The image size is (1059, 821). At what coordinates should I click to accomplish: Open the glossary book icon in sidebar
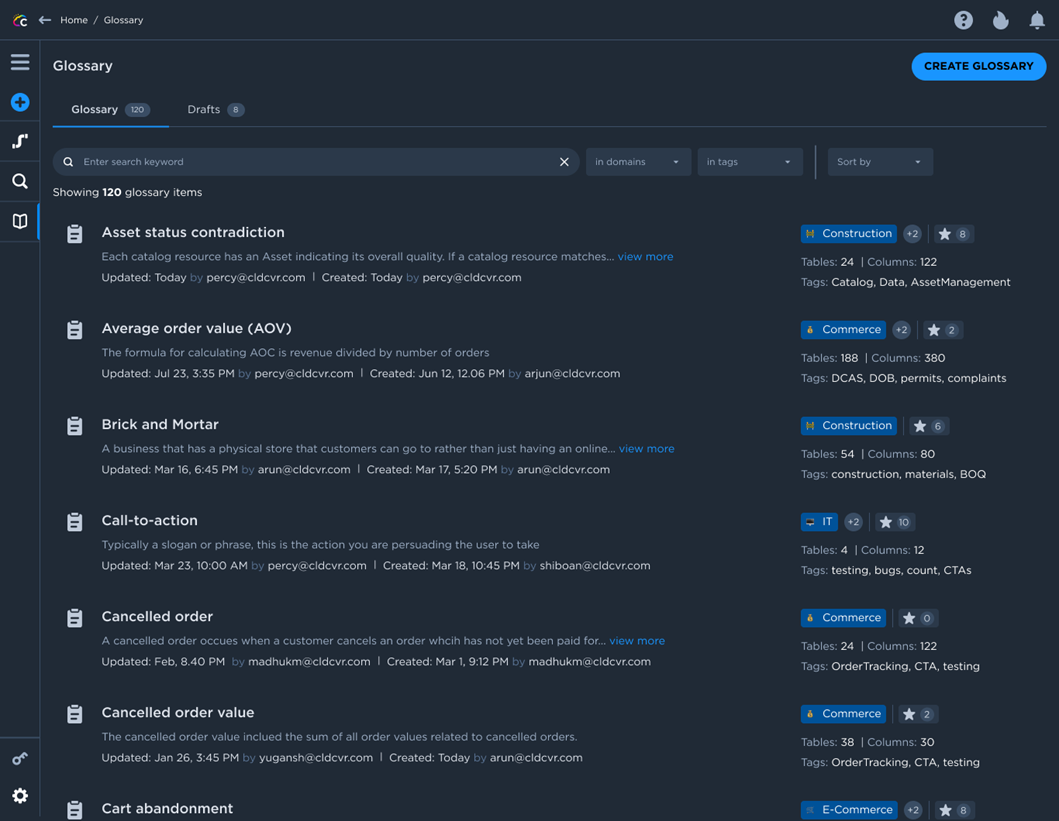(x=20, y=221)
